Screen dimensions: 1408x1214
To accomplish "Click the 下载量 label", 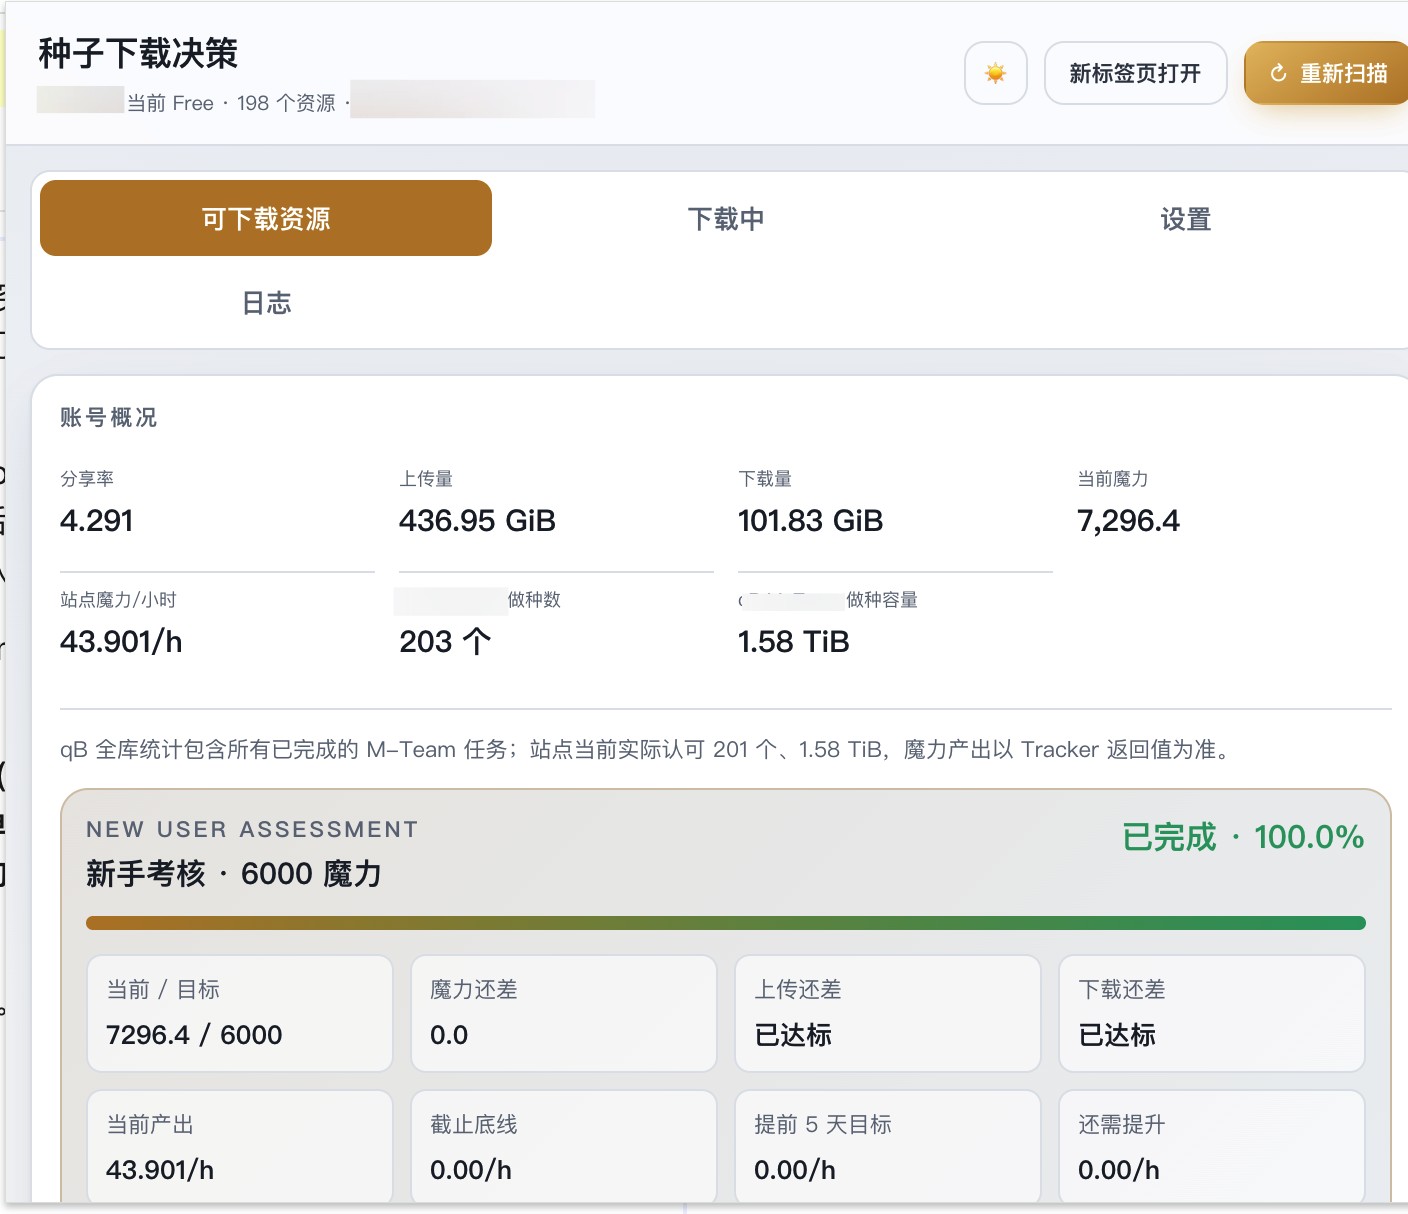I will (x=765, y=479).
